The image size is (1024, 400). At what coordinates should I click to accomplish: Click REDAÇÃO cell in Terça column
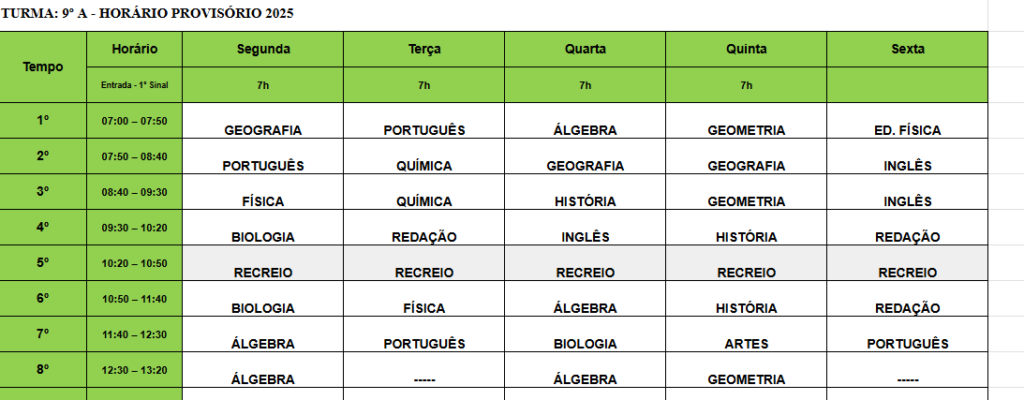424,227
